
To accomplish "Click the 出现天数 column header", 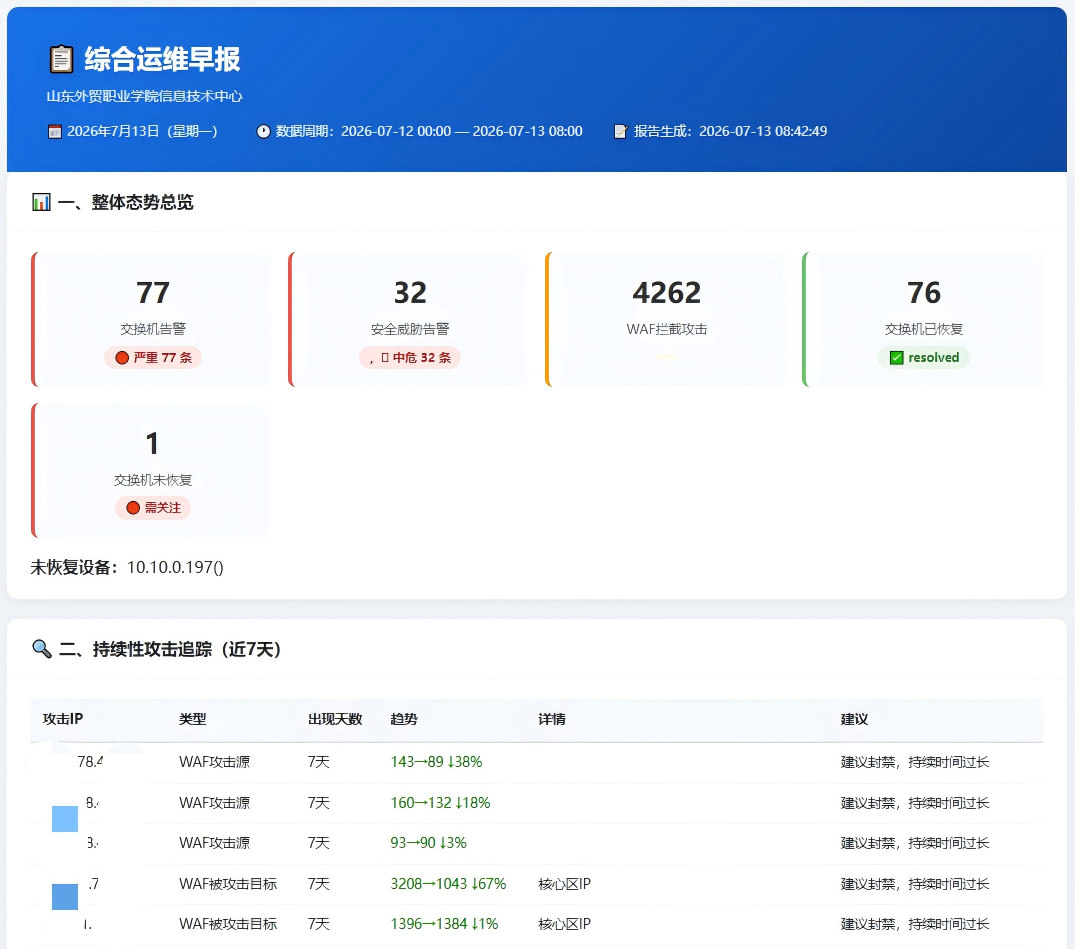I will (x=335, y=719).
